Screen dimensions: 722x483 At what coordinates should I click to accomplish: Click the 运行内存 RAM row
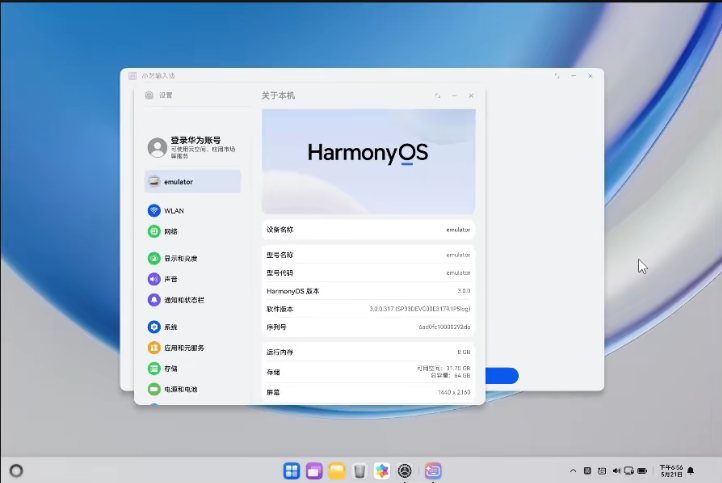pyautogui.click(x=368, y=352)
